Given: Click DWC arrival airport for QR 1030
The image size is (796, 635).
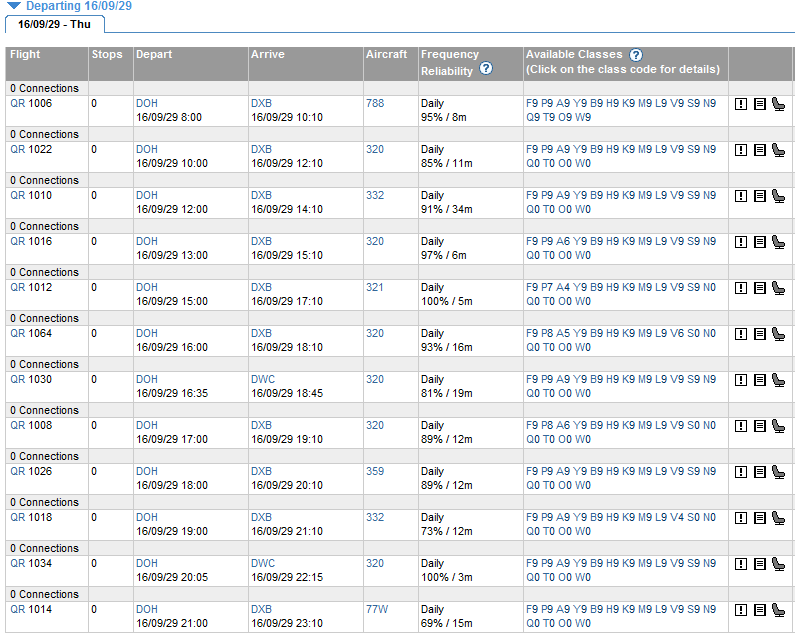Looking at the screenshot, I should pos(263,379).
